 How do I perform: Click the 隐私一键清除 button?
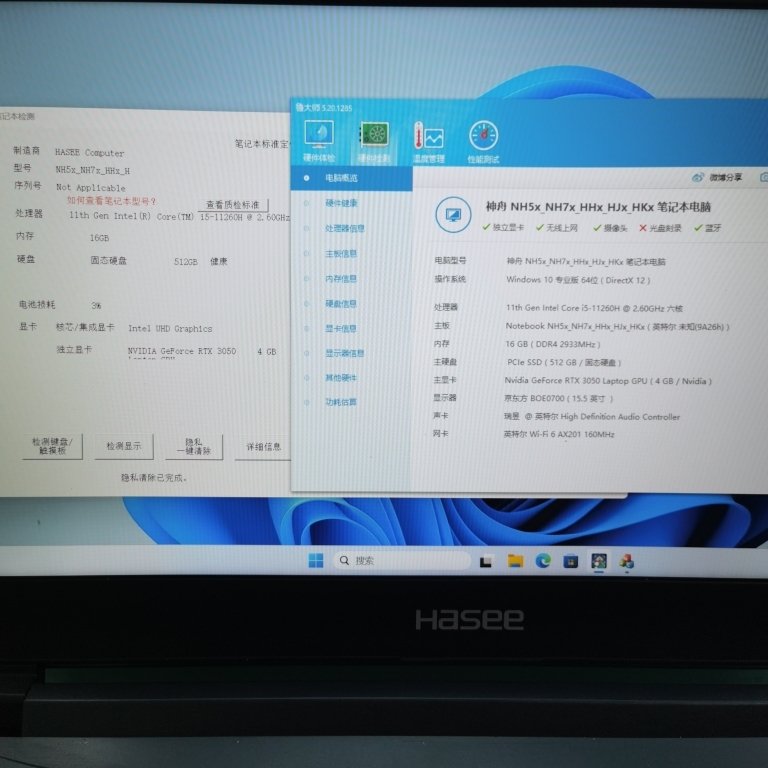coord(196,446)
